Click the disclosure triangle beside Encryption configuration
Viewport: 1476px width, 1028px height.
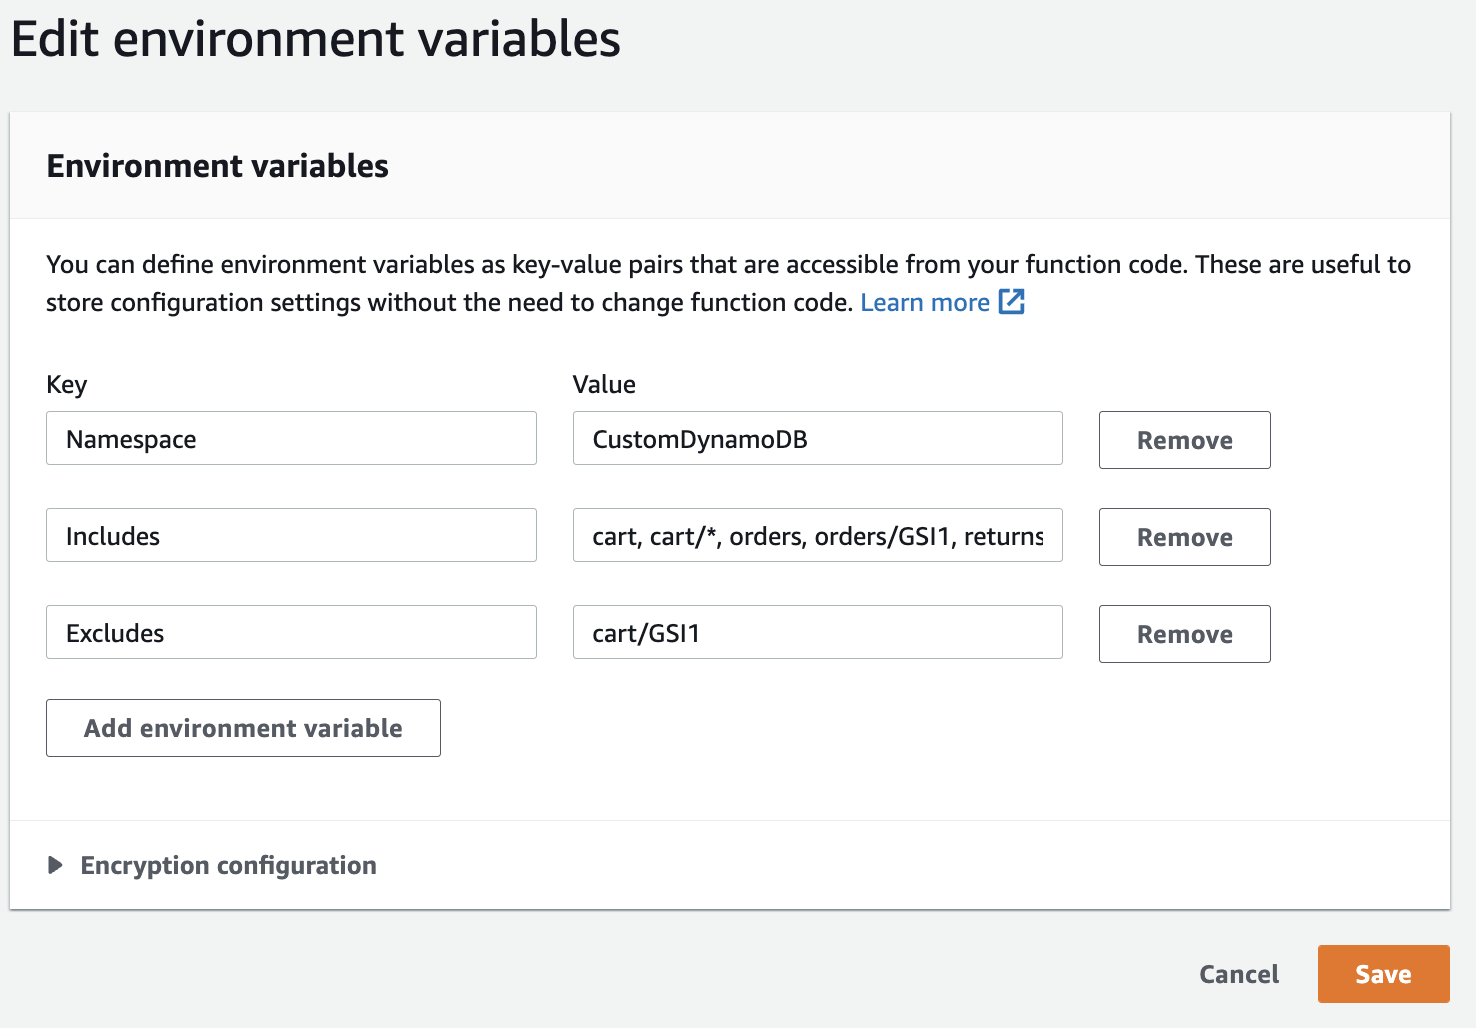coord(55,865)
